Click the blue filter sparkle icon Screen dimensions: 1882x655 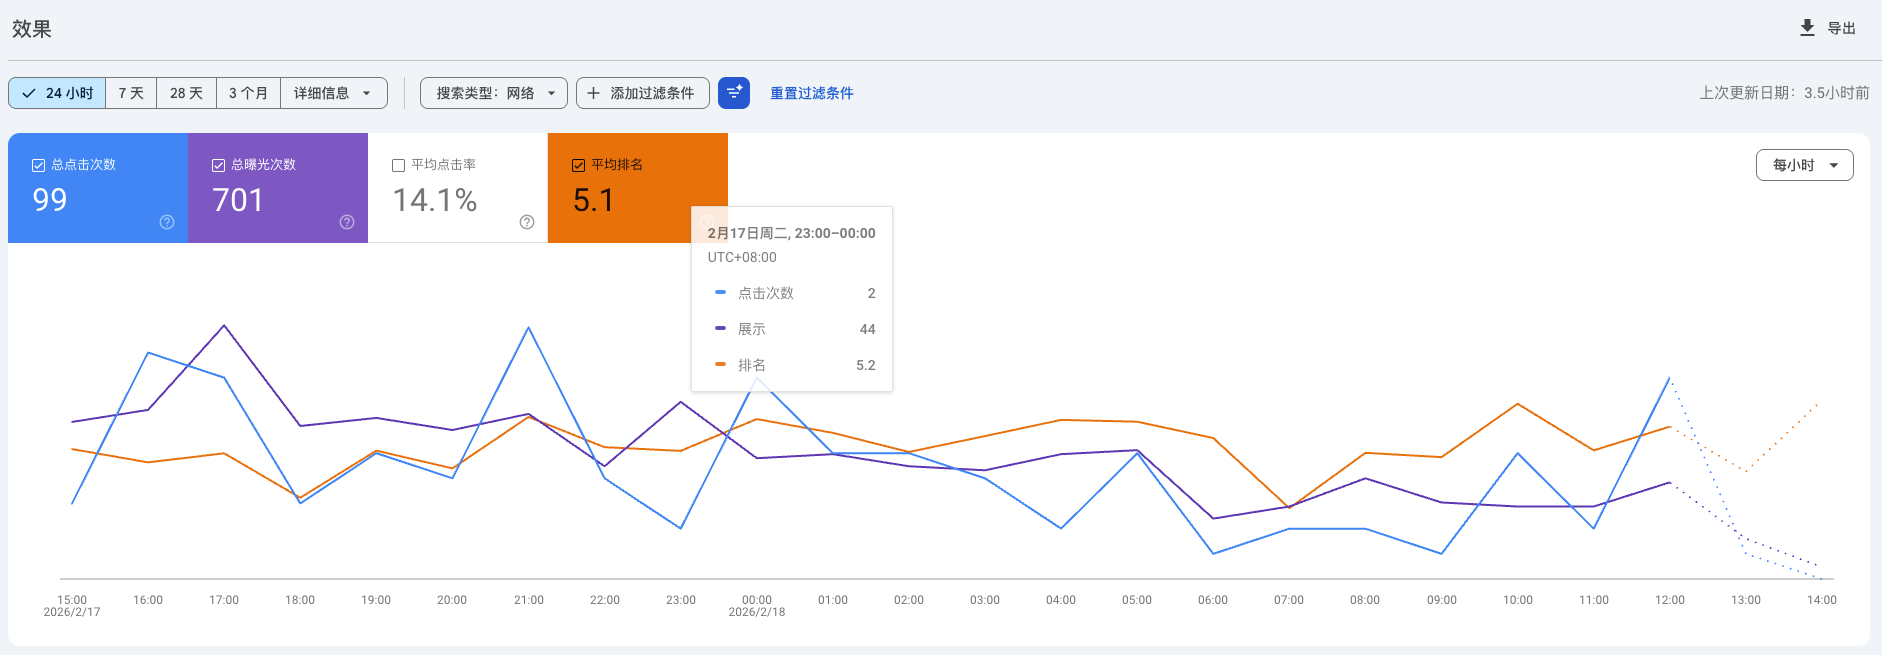click(x=734, y=93)
